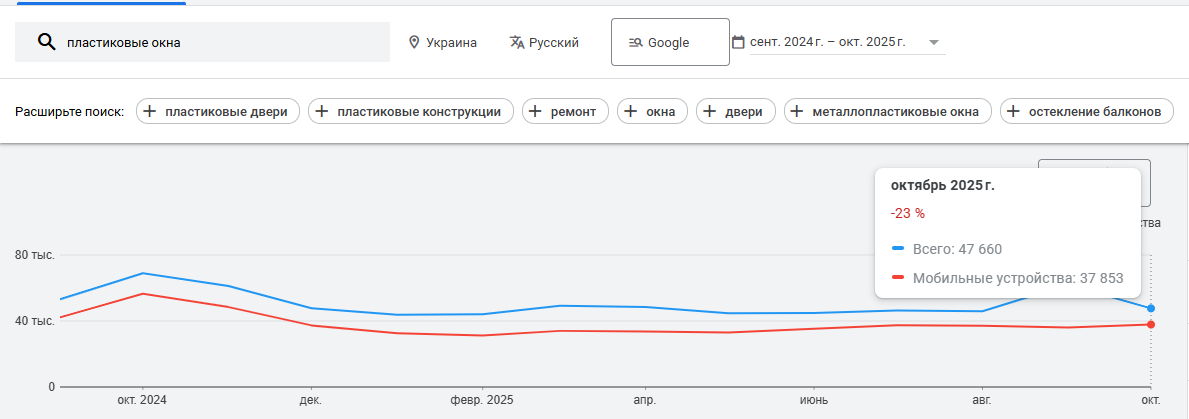
Task: Focus the пластиковые окна search field
Action: click(220, 43)
